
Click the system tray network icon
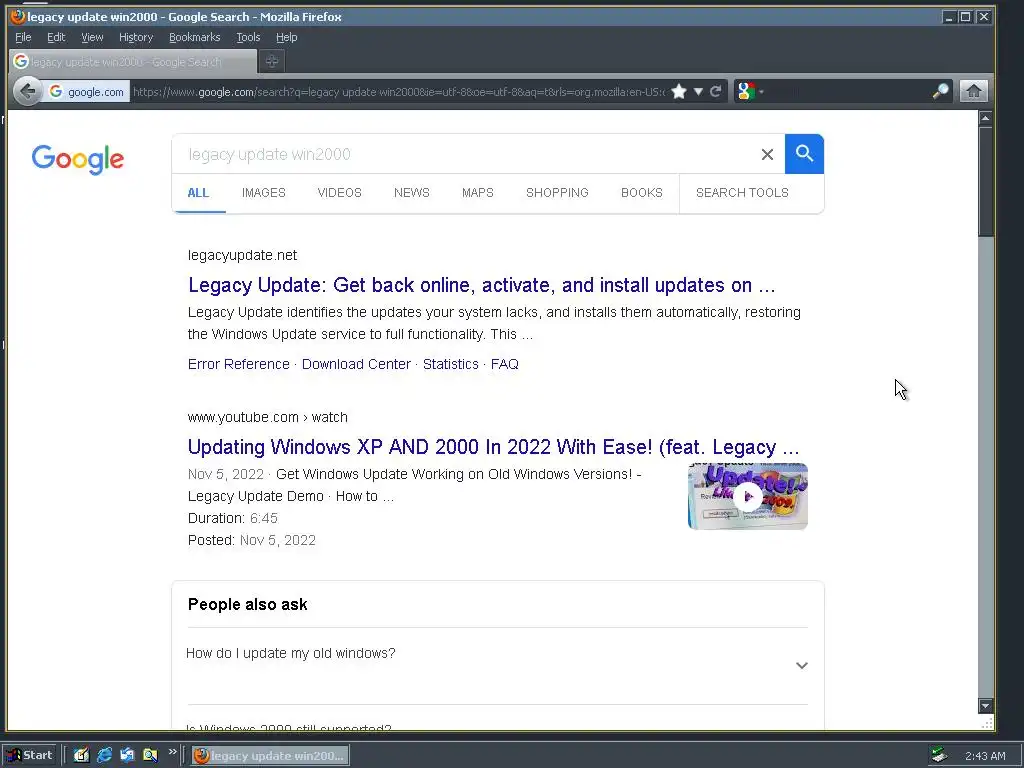[939, 756]
